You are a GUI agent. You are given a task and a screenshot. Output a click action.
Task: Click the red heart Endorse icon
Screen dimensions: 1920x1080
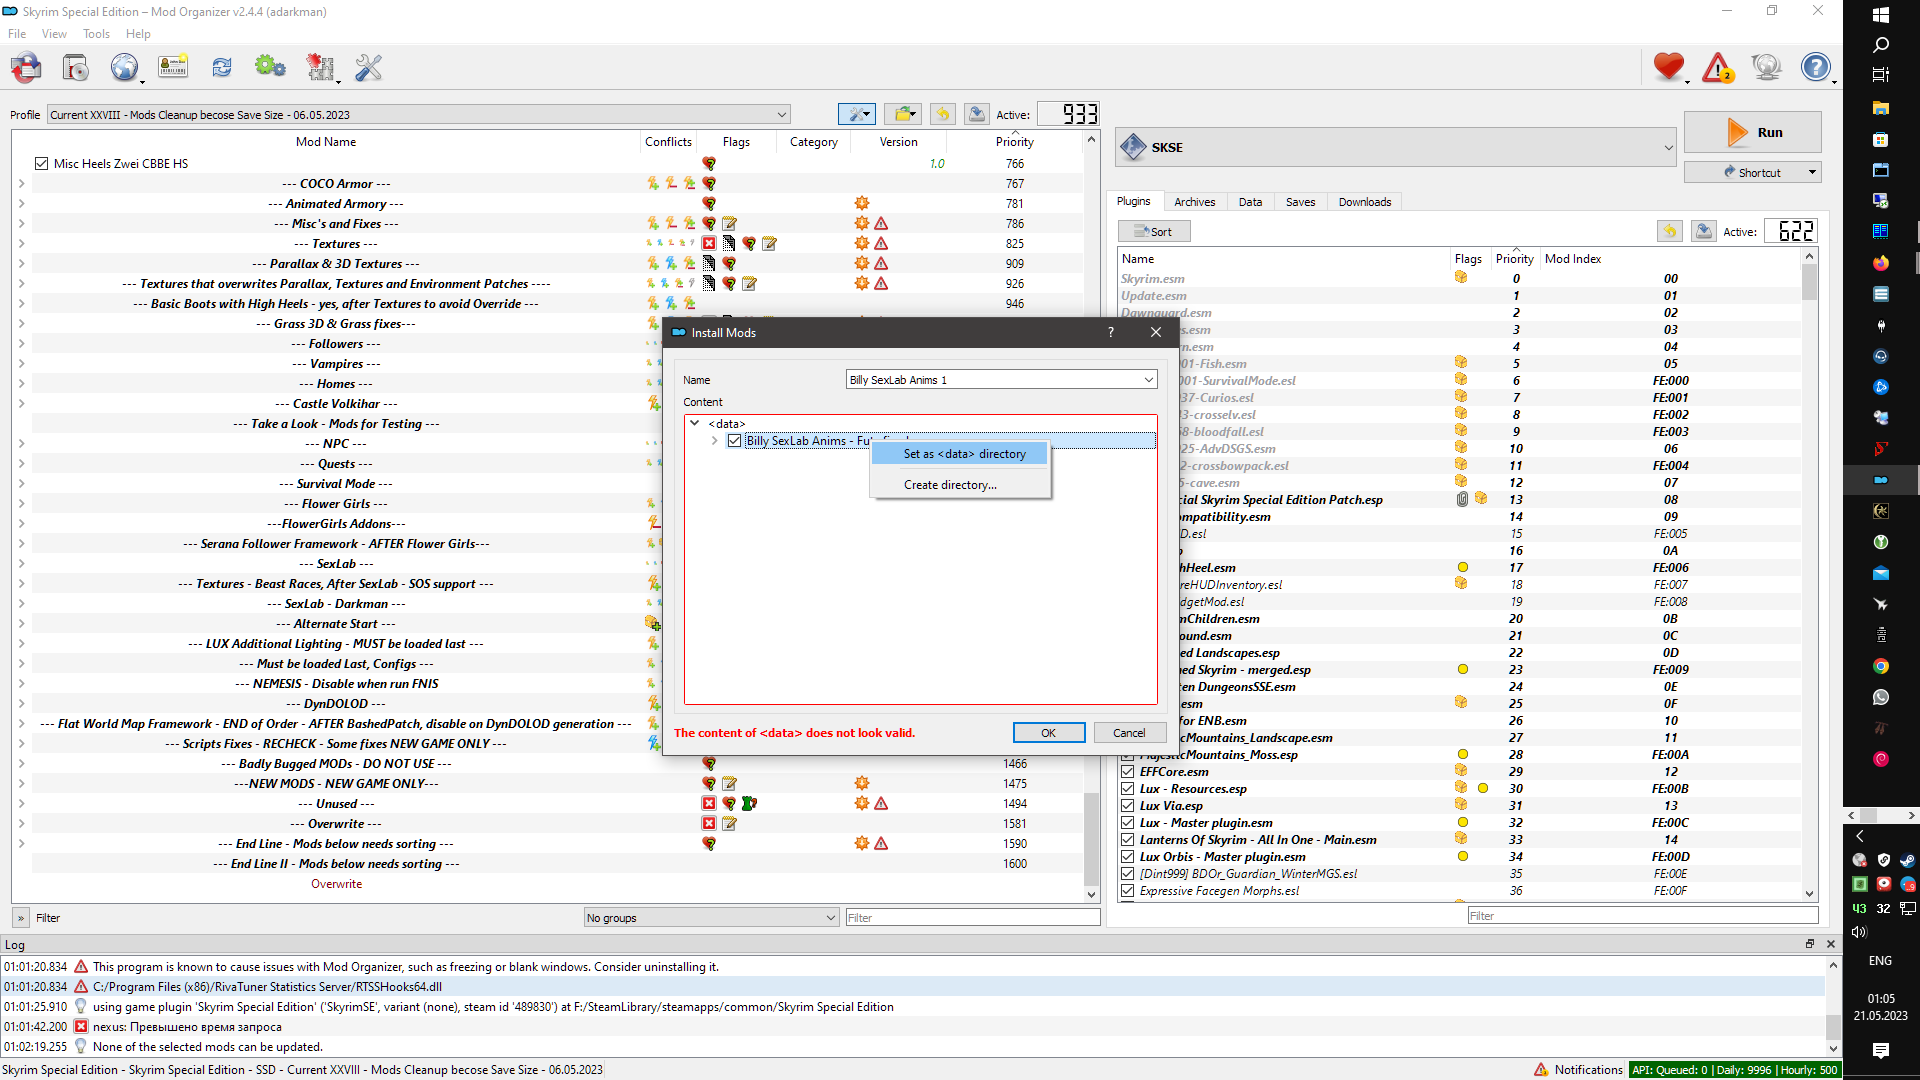pyautogui.click(x=1668, y=68)
